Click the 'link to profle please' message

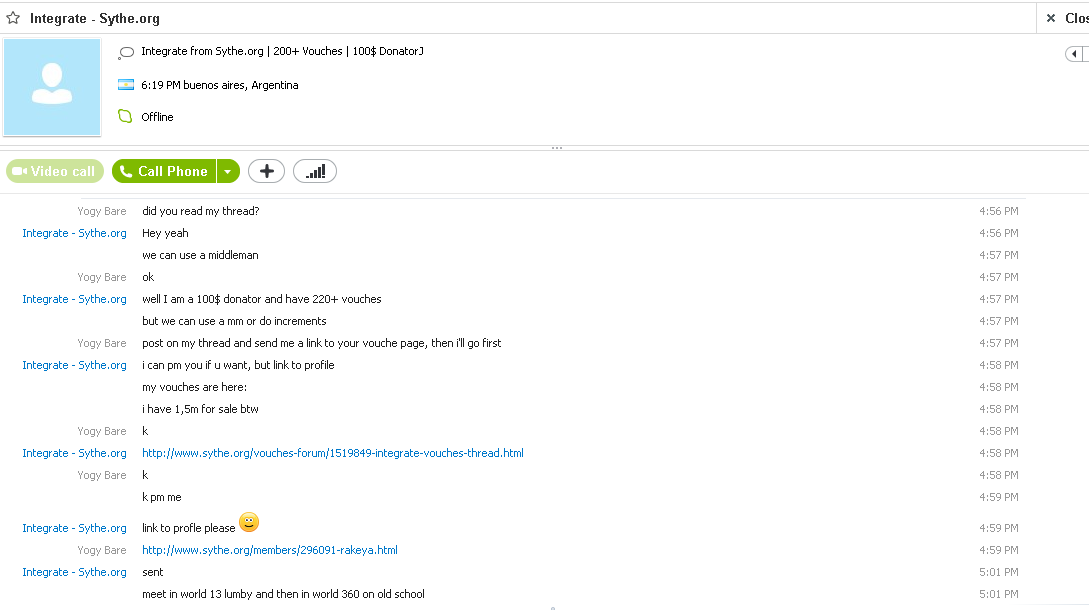[189, 528]
